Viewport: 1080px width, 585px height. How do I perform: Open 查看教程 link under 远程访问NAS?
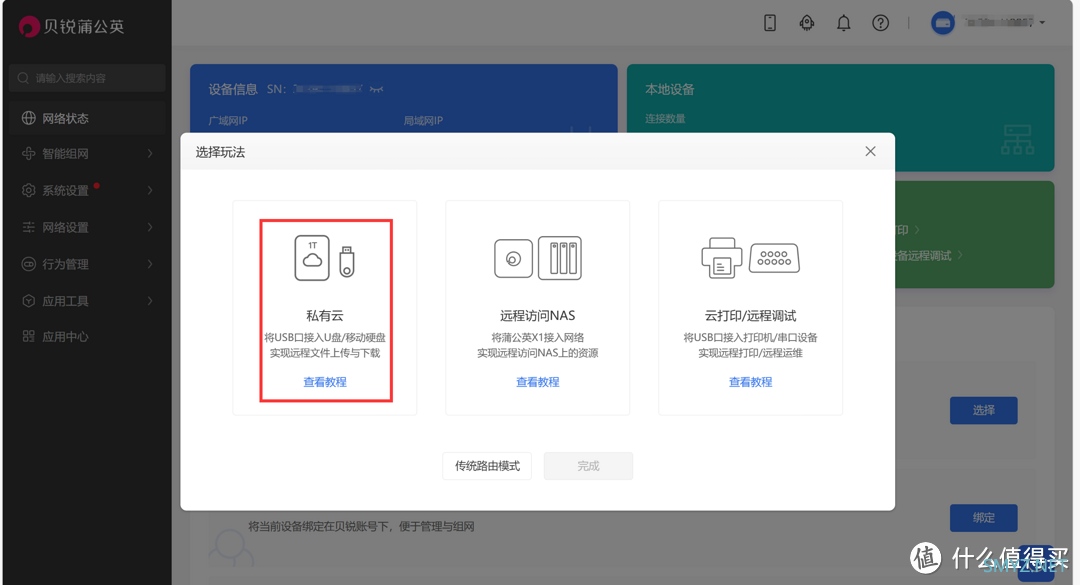pos(538,382)
